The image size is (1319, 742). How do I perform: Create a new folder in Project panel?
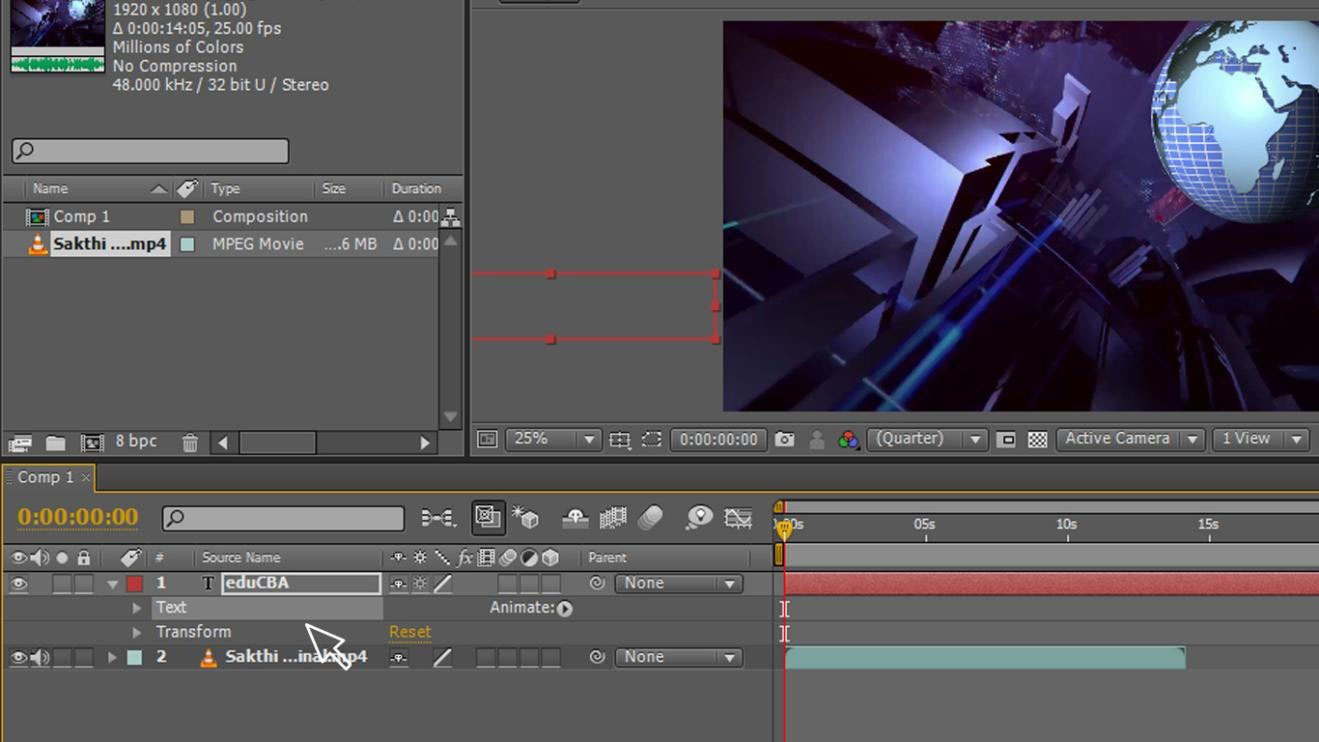(x=55, y=443)
